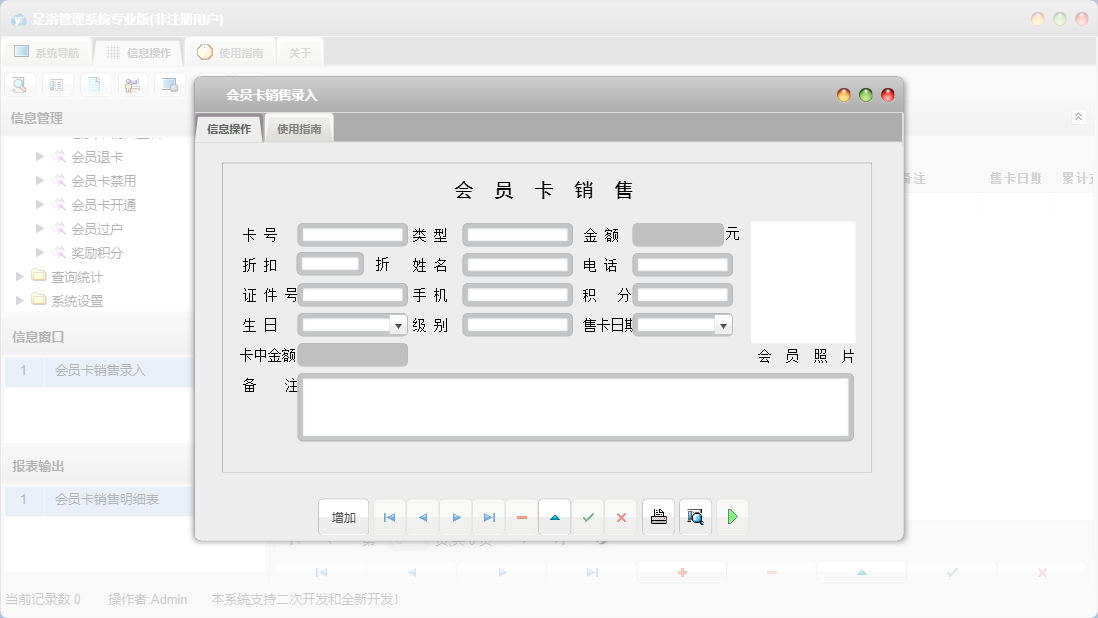
Task: Click the printer icon
Action: pyautogui.click(x=658, y=517)
